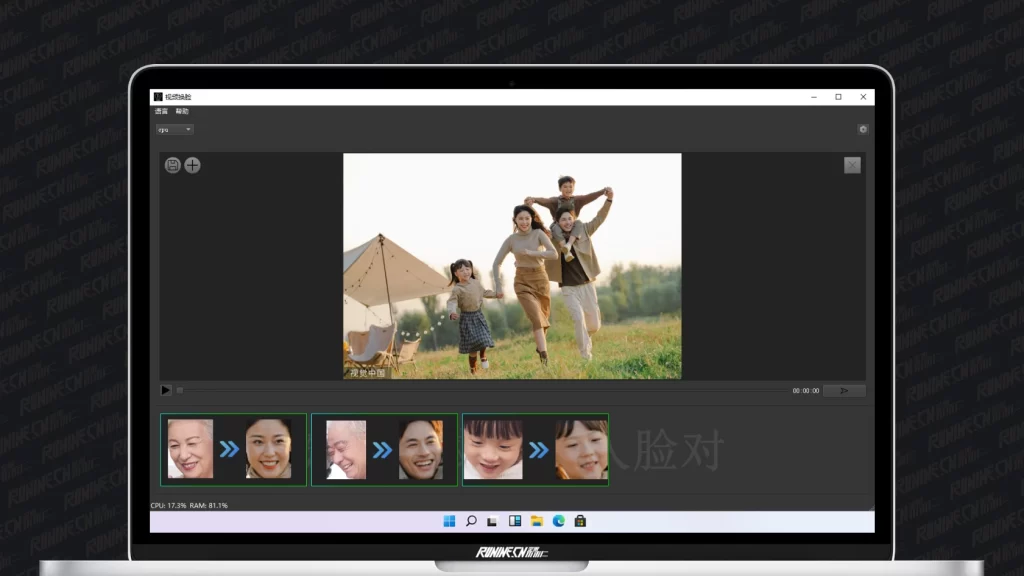Click the video seek bar track
This screenshot has width=1024, height=576.
(480, 390)
